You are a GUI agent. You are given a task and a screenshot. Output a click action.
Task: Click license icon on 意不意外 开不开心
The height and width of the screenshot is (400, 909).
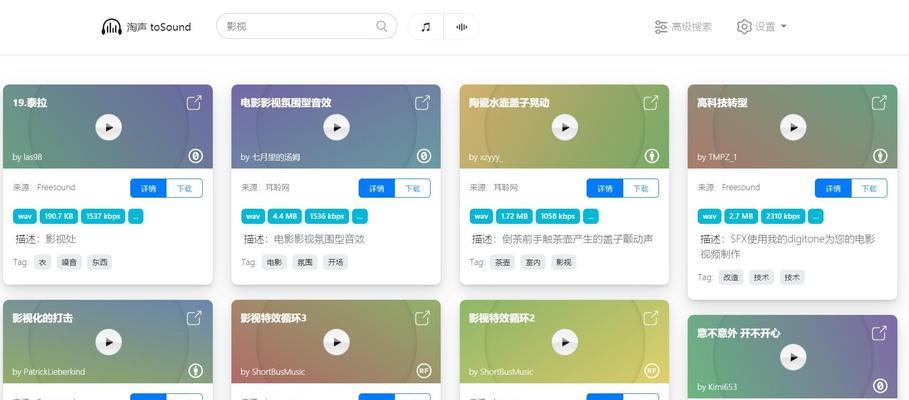pyautogui.click(x=881, y=386)
